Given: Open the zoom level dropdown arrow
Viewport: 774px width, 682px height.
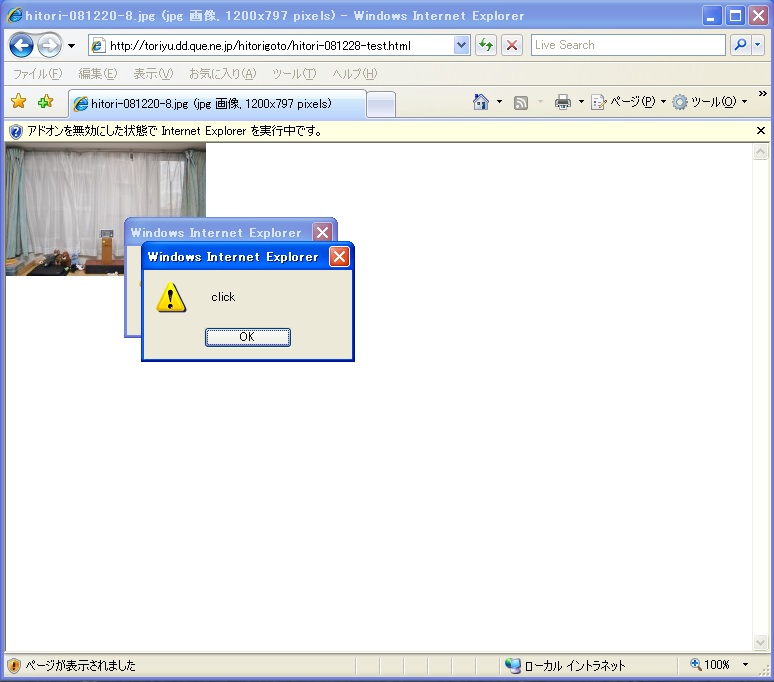Looking at the screenshot, I should pos(745,665).
